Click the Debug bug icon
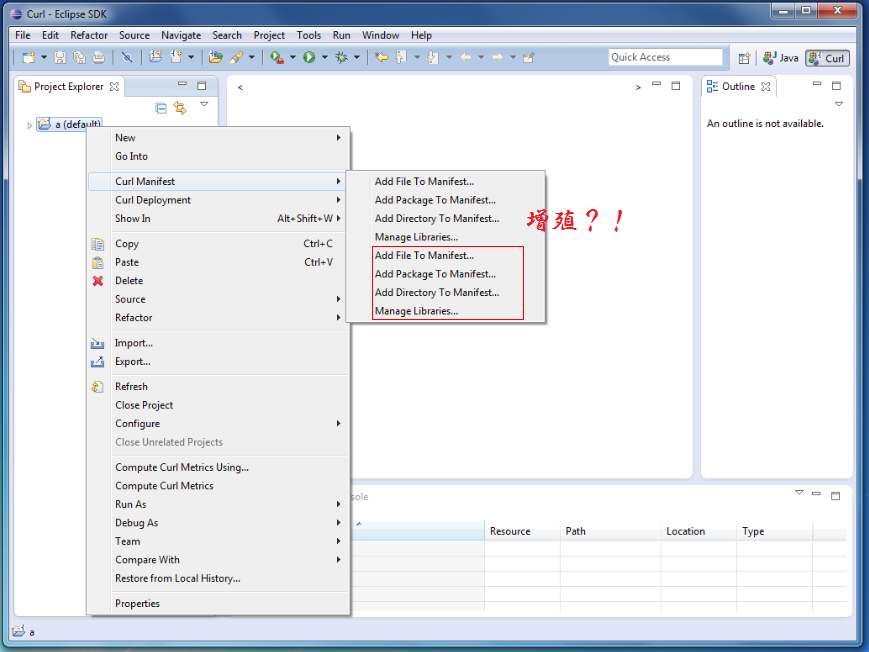 click(342, 58)
